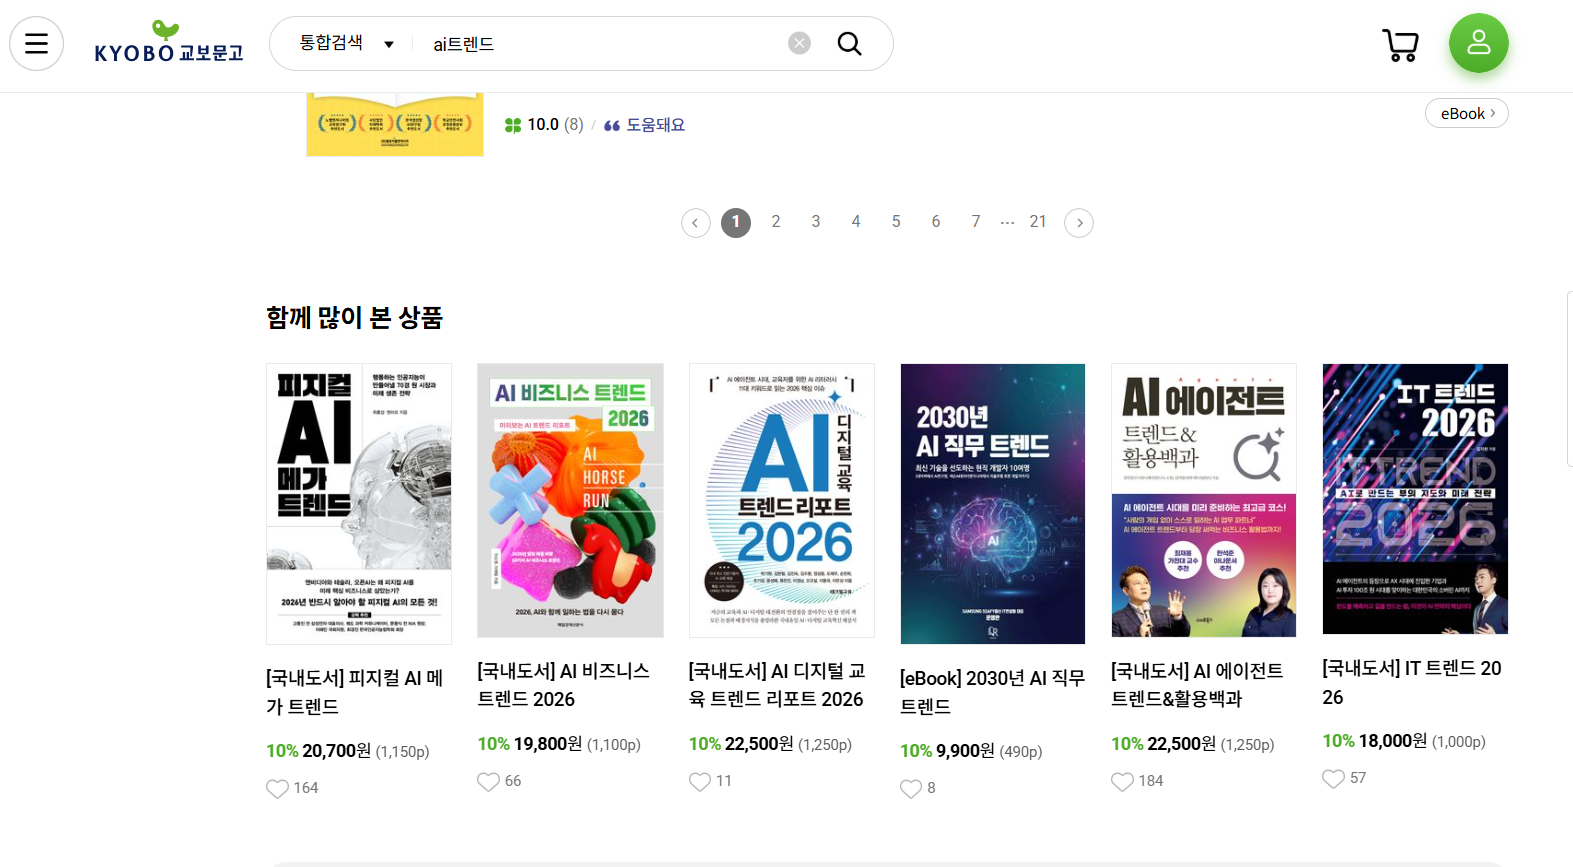This screenshot has width=1573, height=867.
Task: Go to next results page
Action: click(x=1079, y=223)
